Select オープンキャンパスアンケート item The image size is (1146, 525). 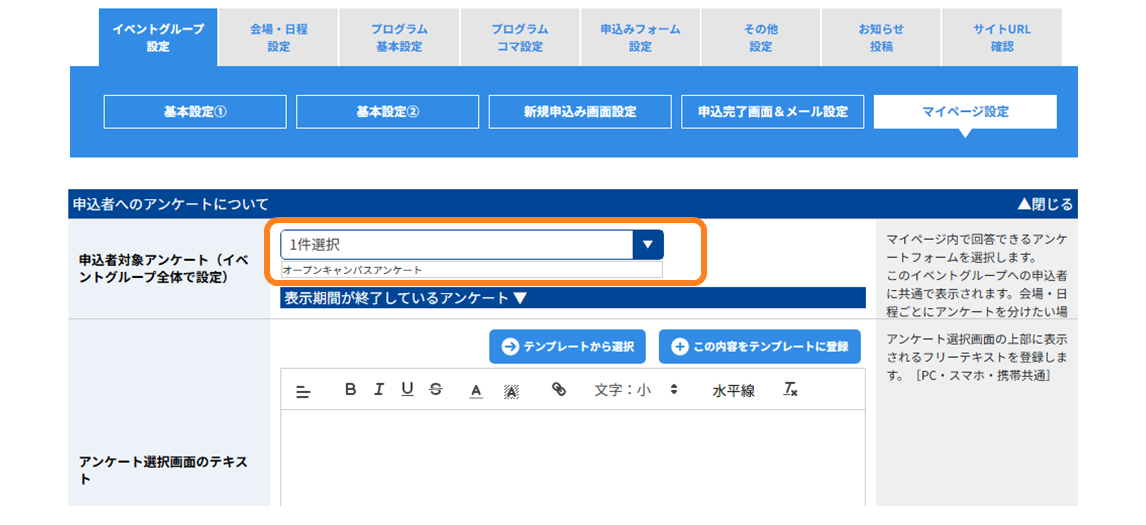(471, 270)
